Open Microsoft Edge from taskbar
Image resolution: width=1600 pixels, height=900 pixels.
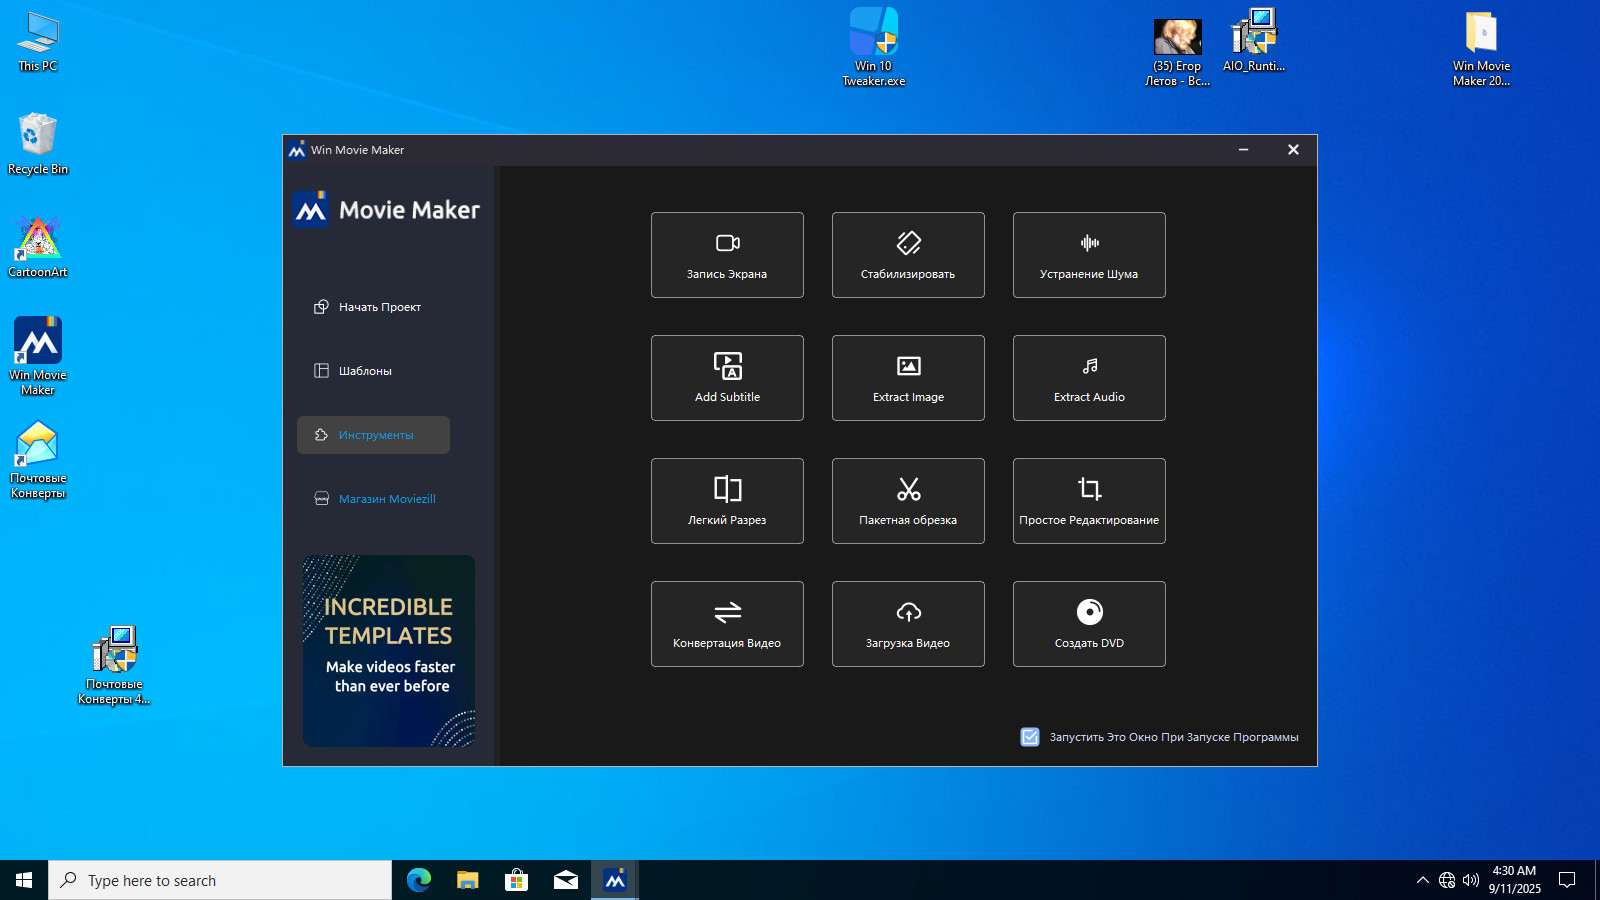coord(418,880)
